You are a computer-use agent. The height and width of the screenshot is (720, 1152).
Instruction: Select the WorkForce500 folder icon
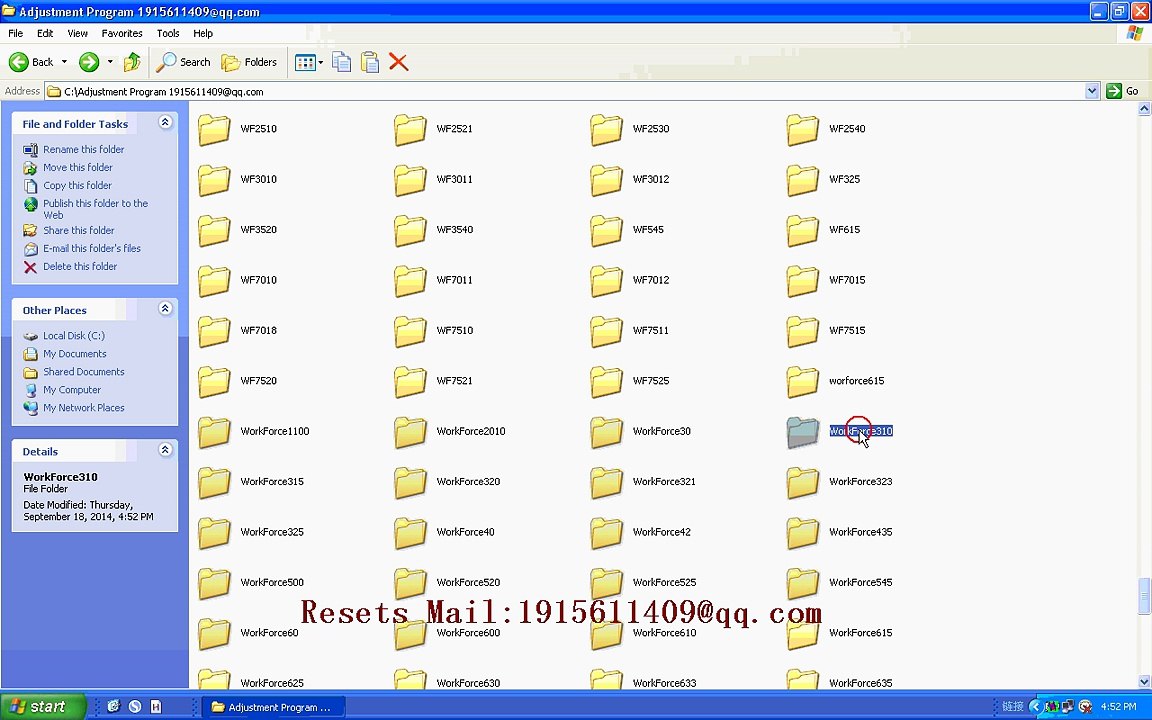[215, 584]
